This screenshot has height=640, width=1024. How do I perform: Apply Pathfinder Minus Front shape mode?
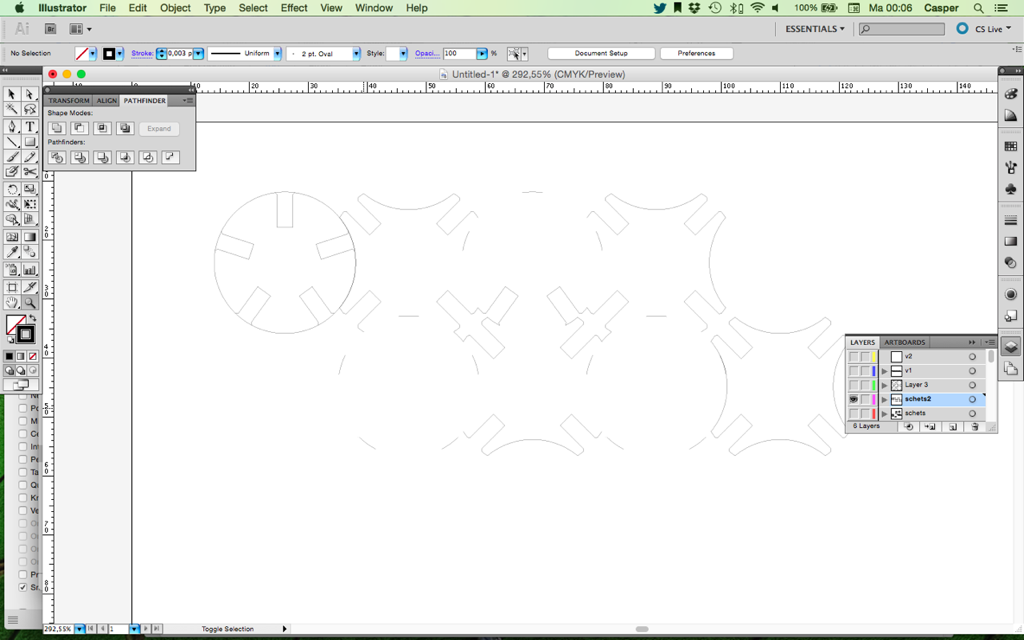(80, 129)
